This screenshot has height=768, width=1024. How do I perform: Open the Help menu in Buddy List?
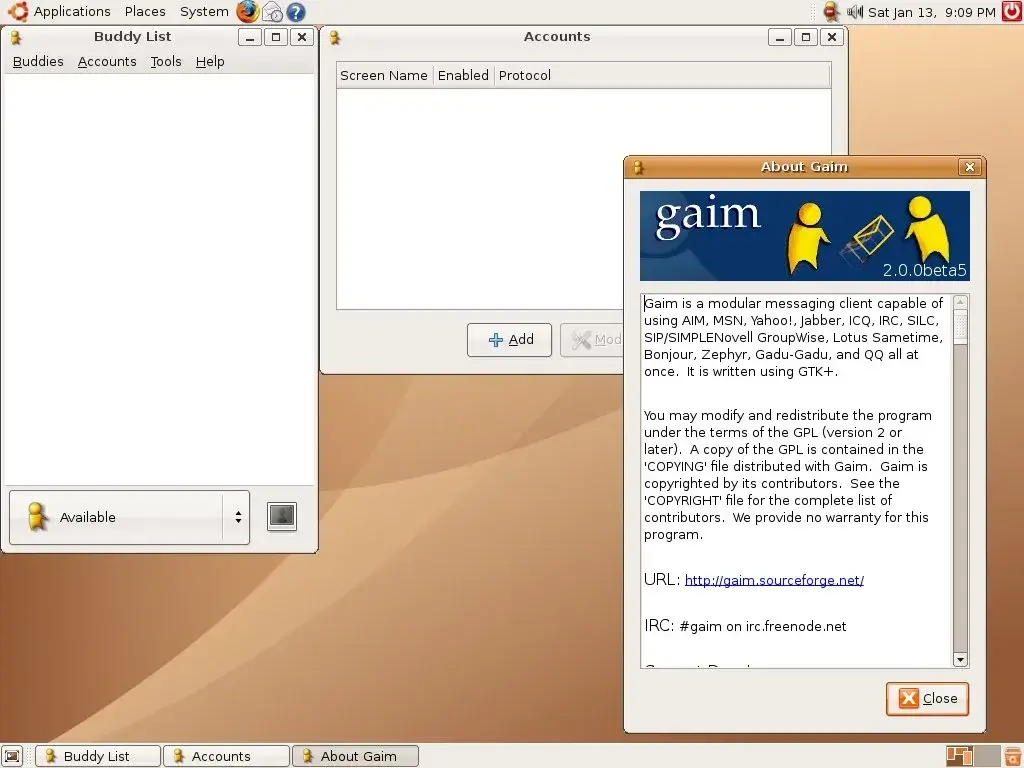point(210,61)
